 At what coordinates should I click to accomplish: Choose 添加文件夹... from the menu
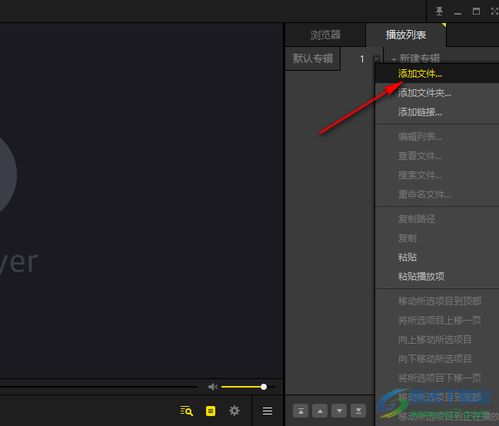pyautogui.click(x=425, y=93)
